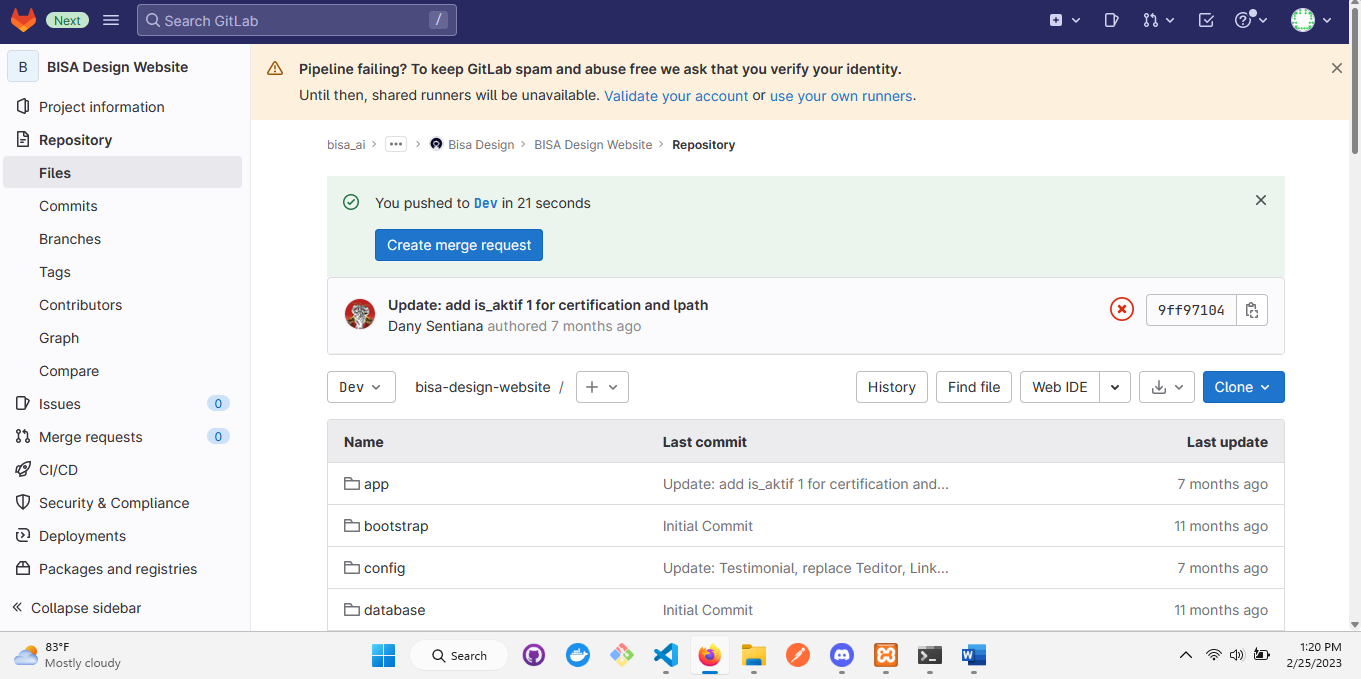The height and width of the screenshot is (679, 1361).
Task: Open bisa_ai breadcrumb
Action: pyautogui.click(x=346, y=145)
